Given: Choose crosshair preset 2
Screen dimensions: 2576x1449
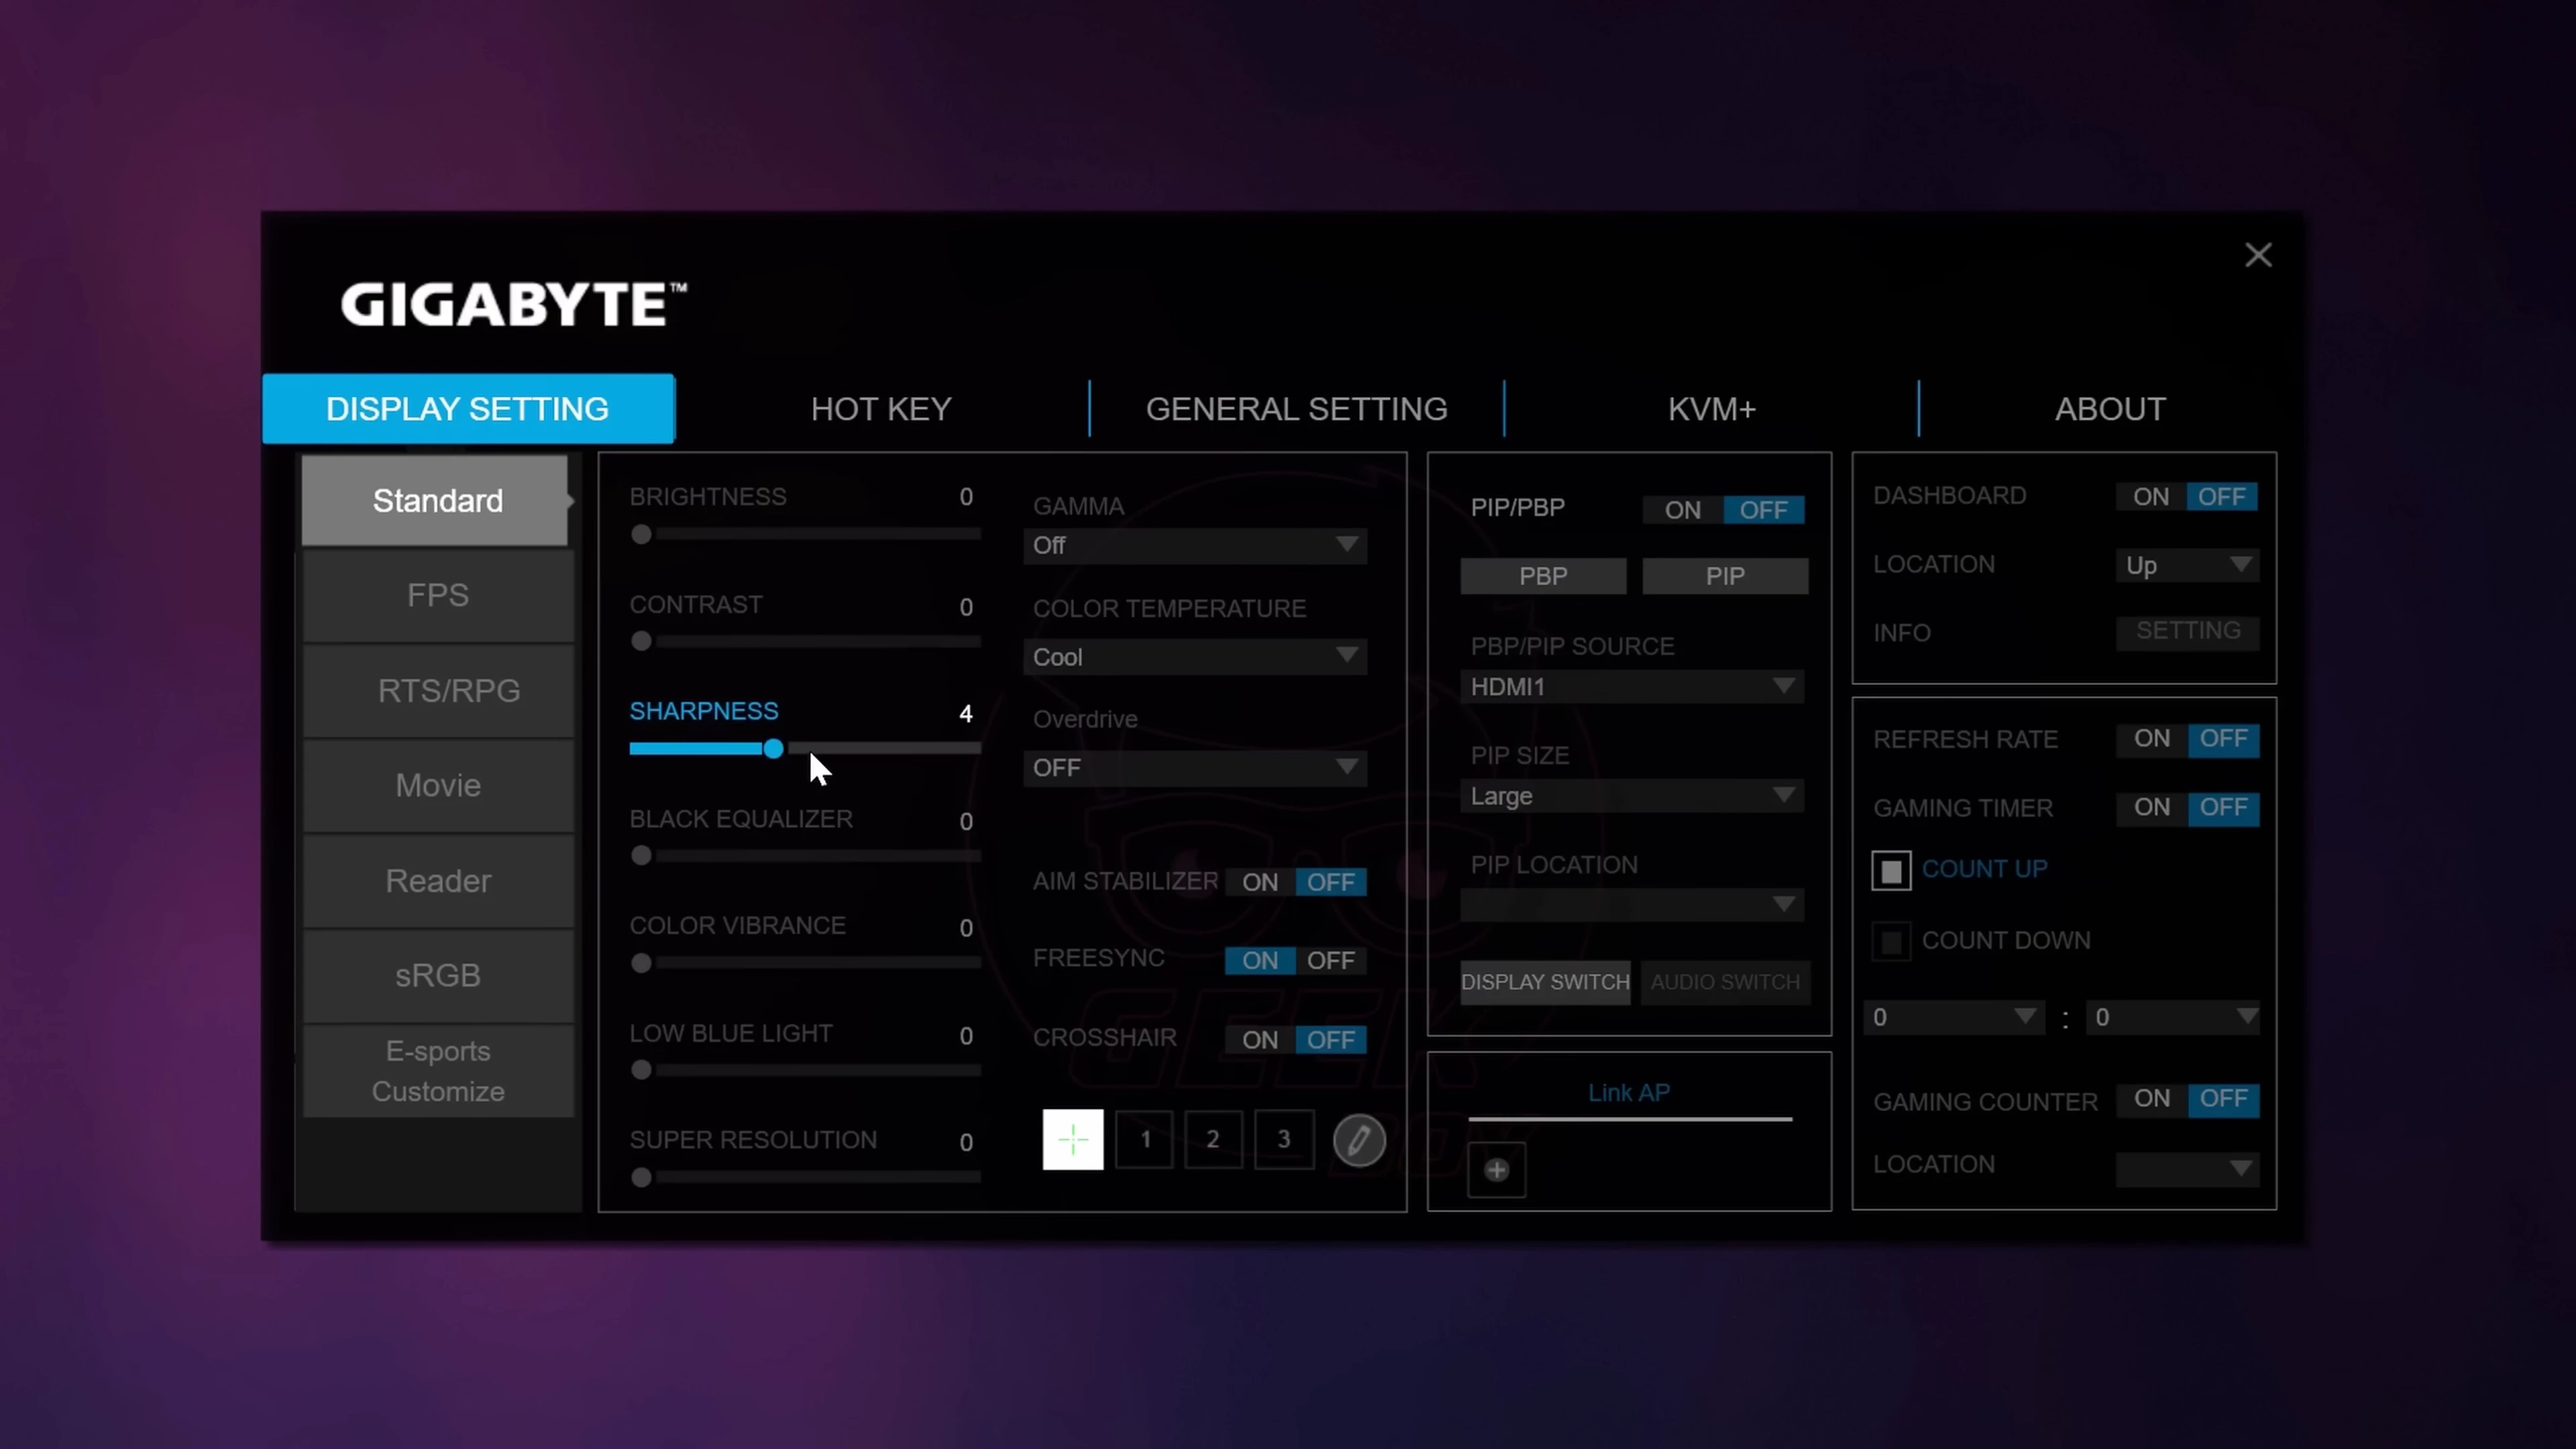Looking at the screenshot, I should click(1213, 1139).
